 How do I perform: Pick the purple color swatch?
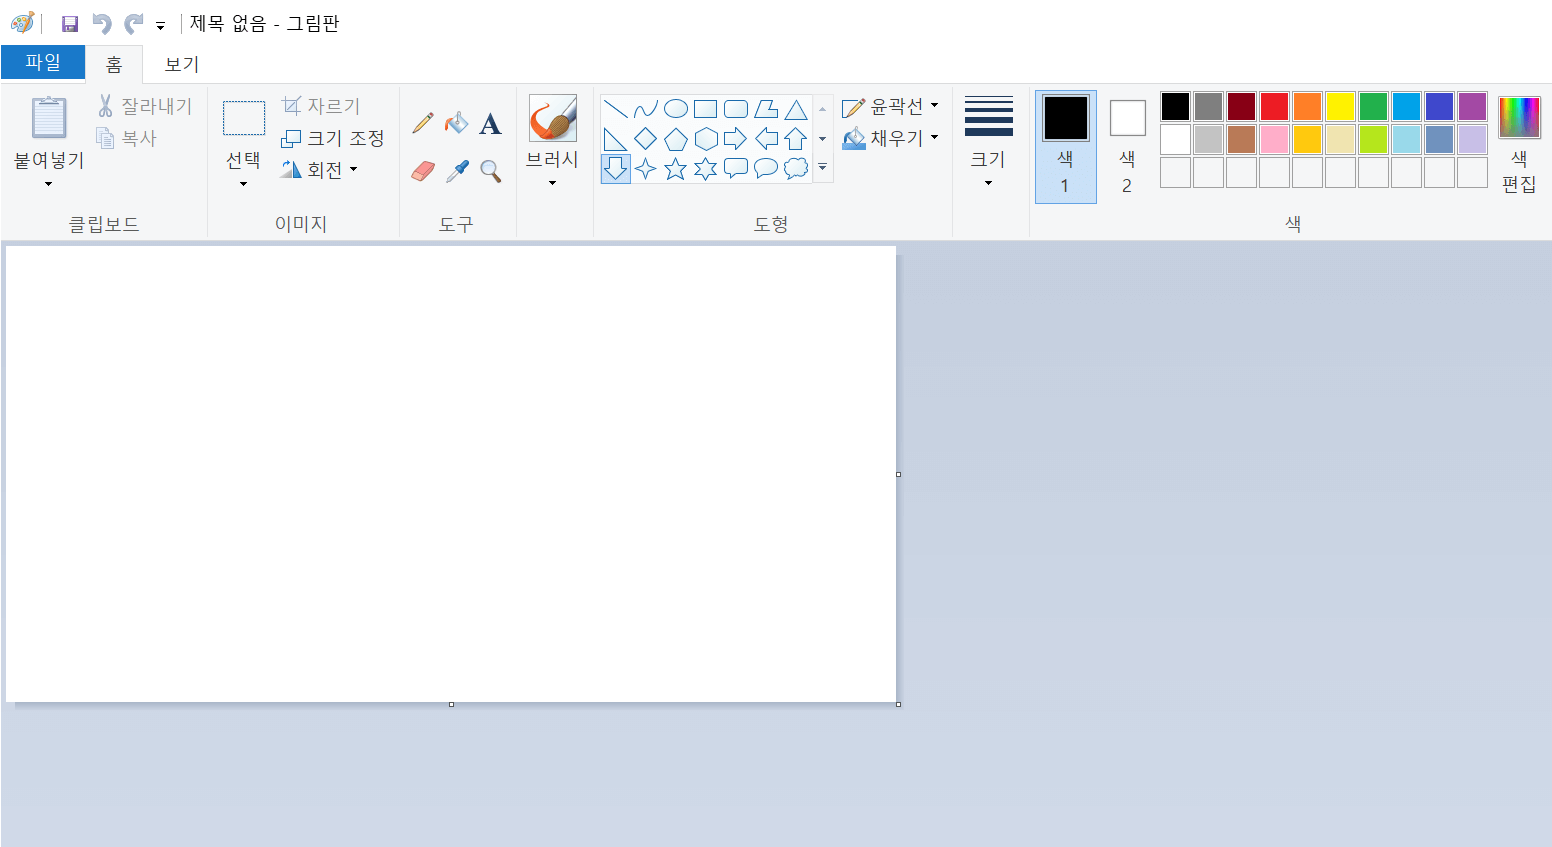[1472, 106]
